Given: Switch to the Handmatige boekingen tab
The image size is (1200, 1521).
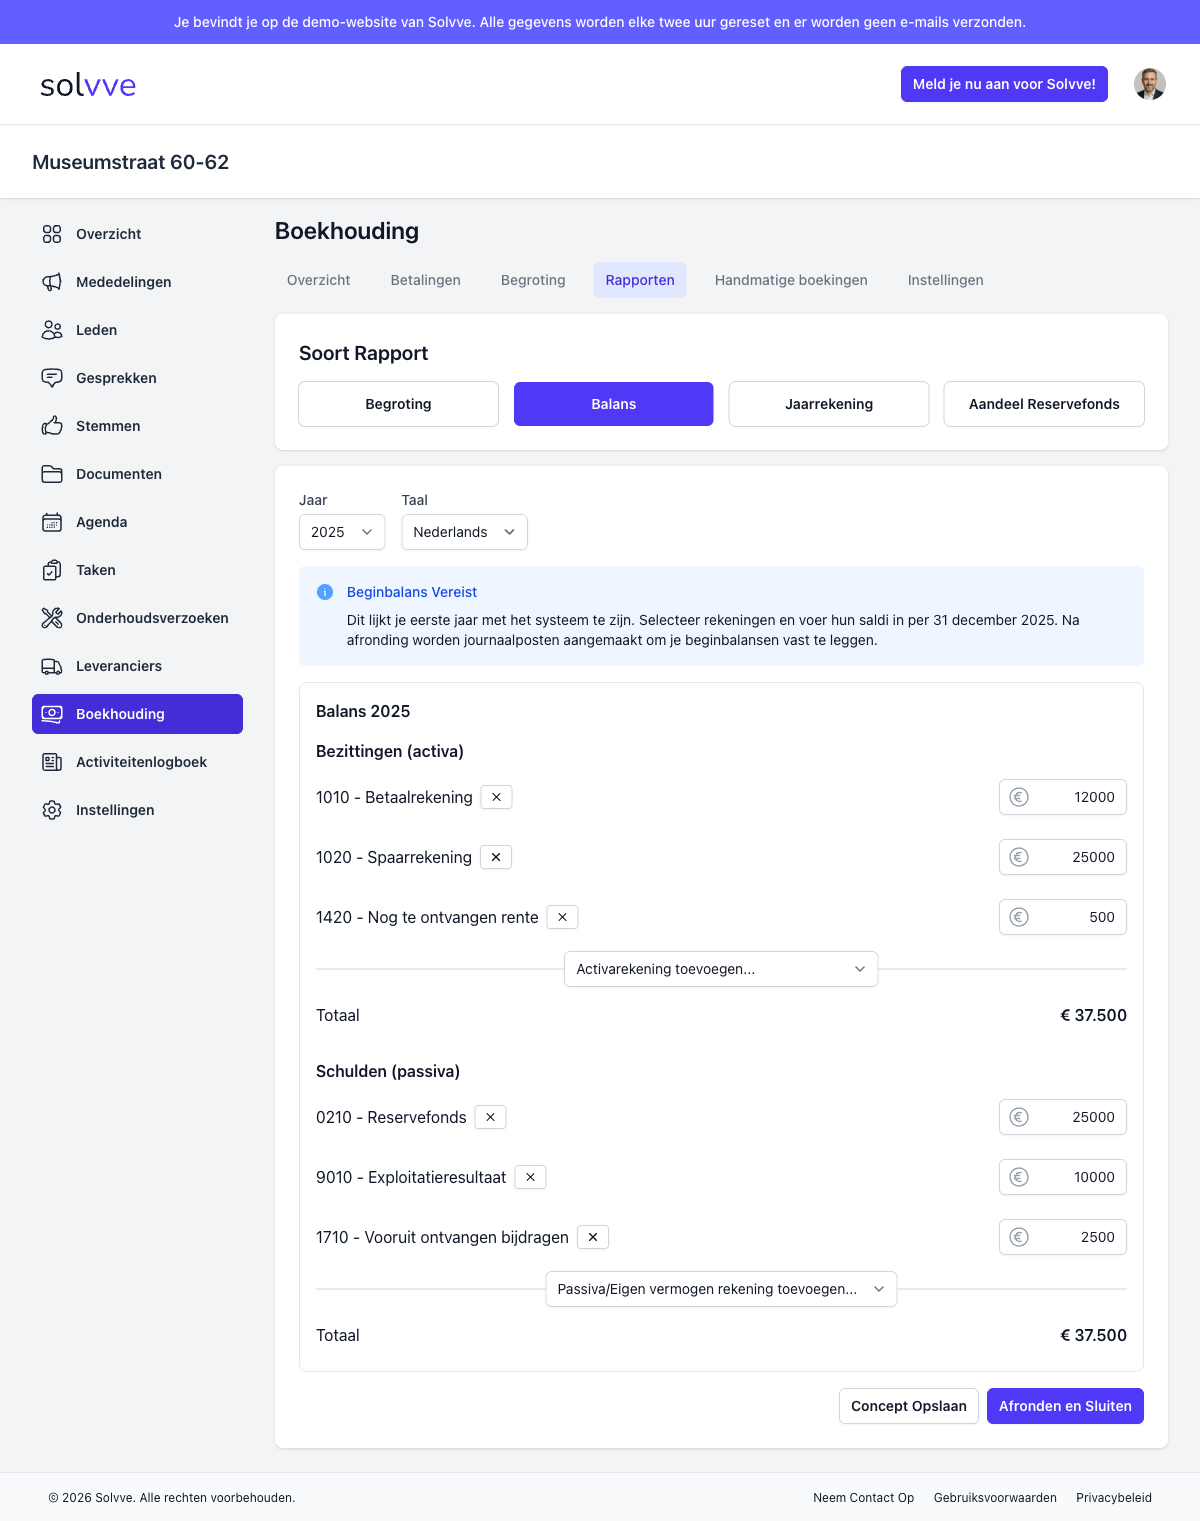Looking at the screenshot, I should click(791, 280).
